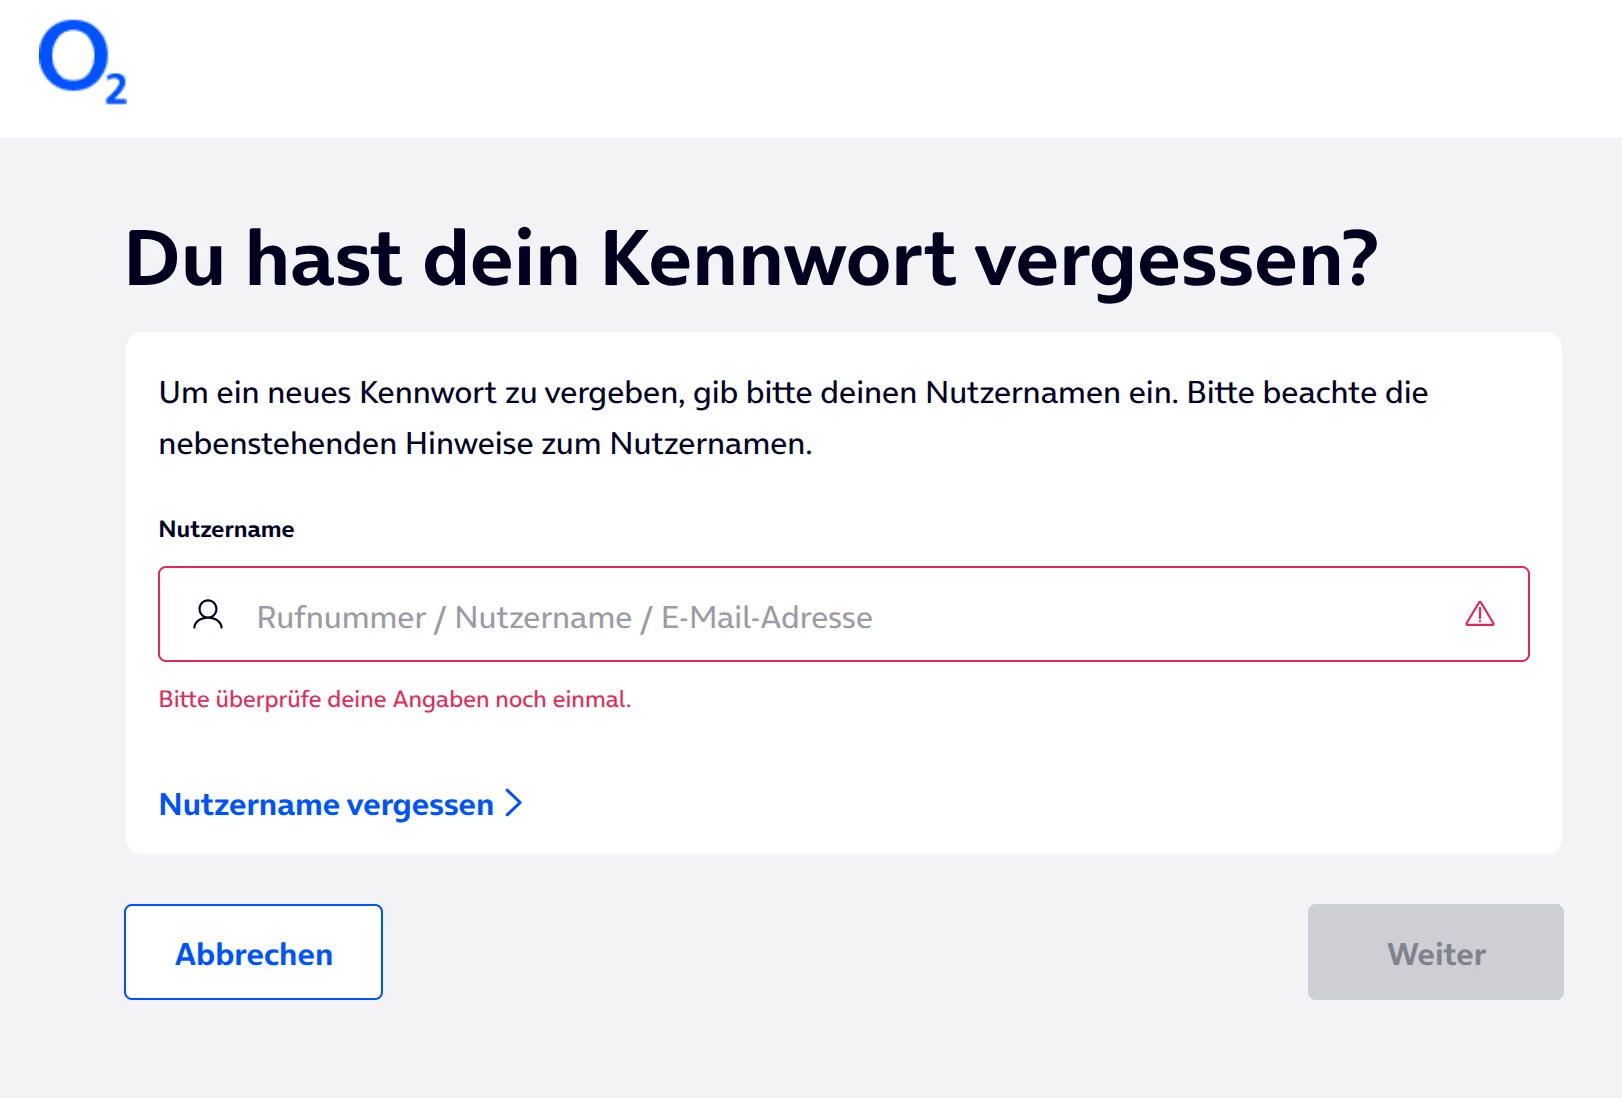Click the O2 logo in header
Image resolution: width=1622 pixels, height=1098 pixels.
80,62
